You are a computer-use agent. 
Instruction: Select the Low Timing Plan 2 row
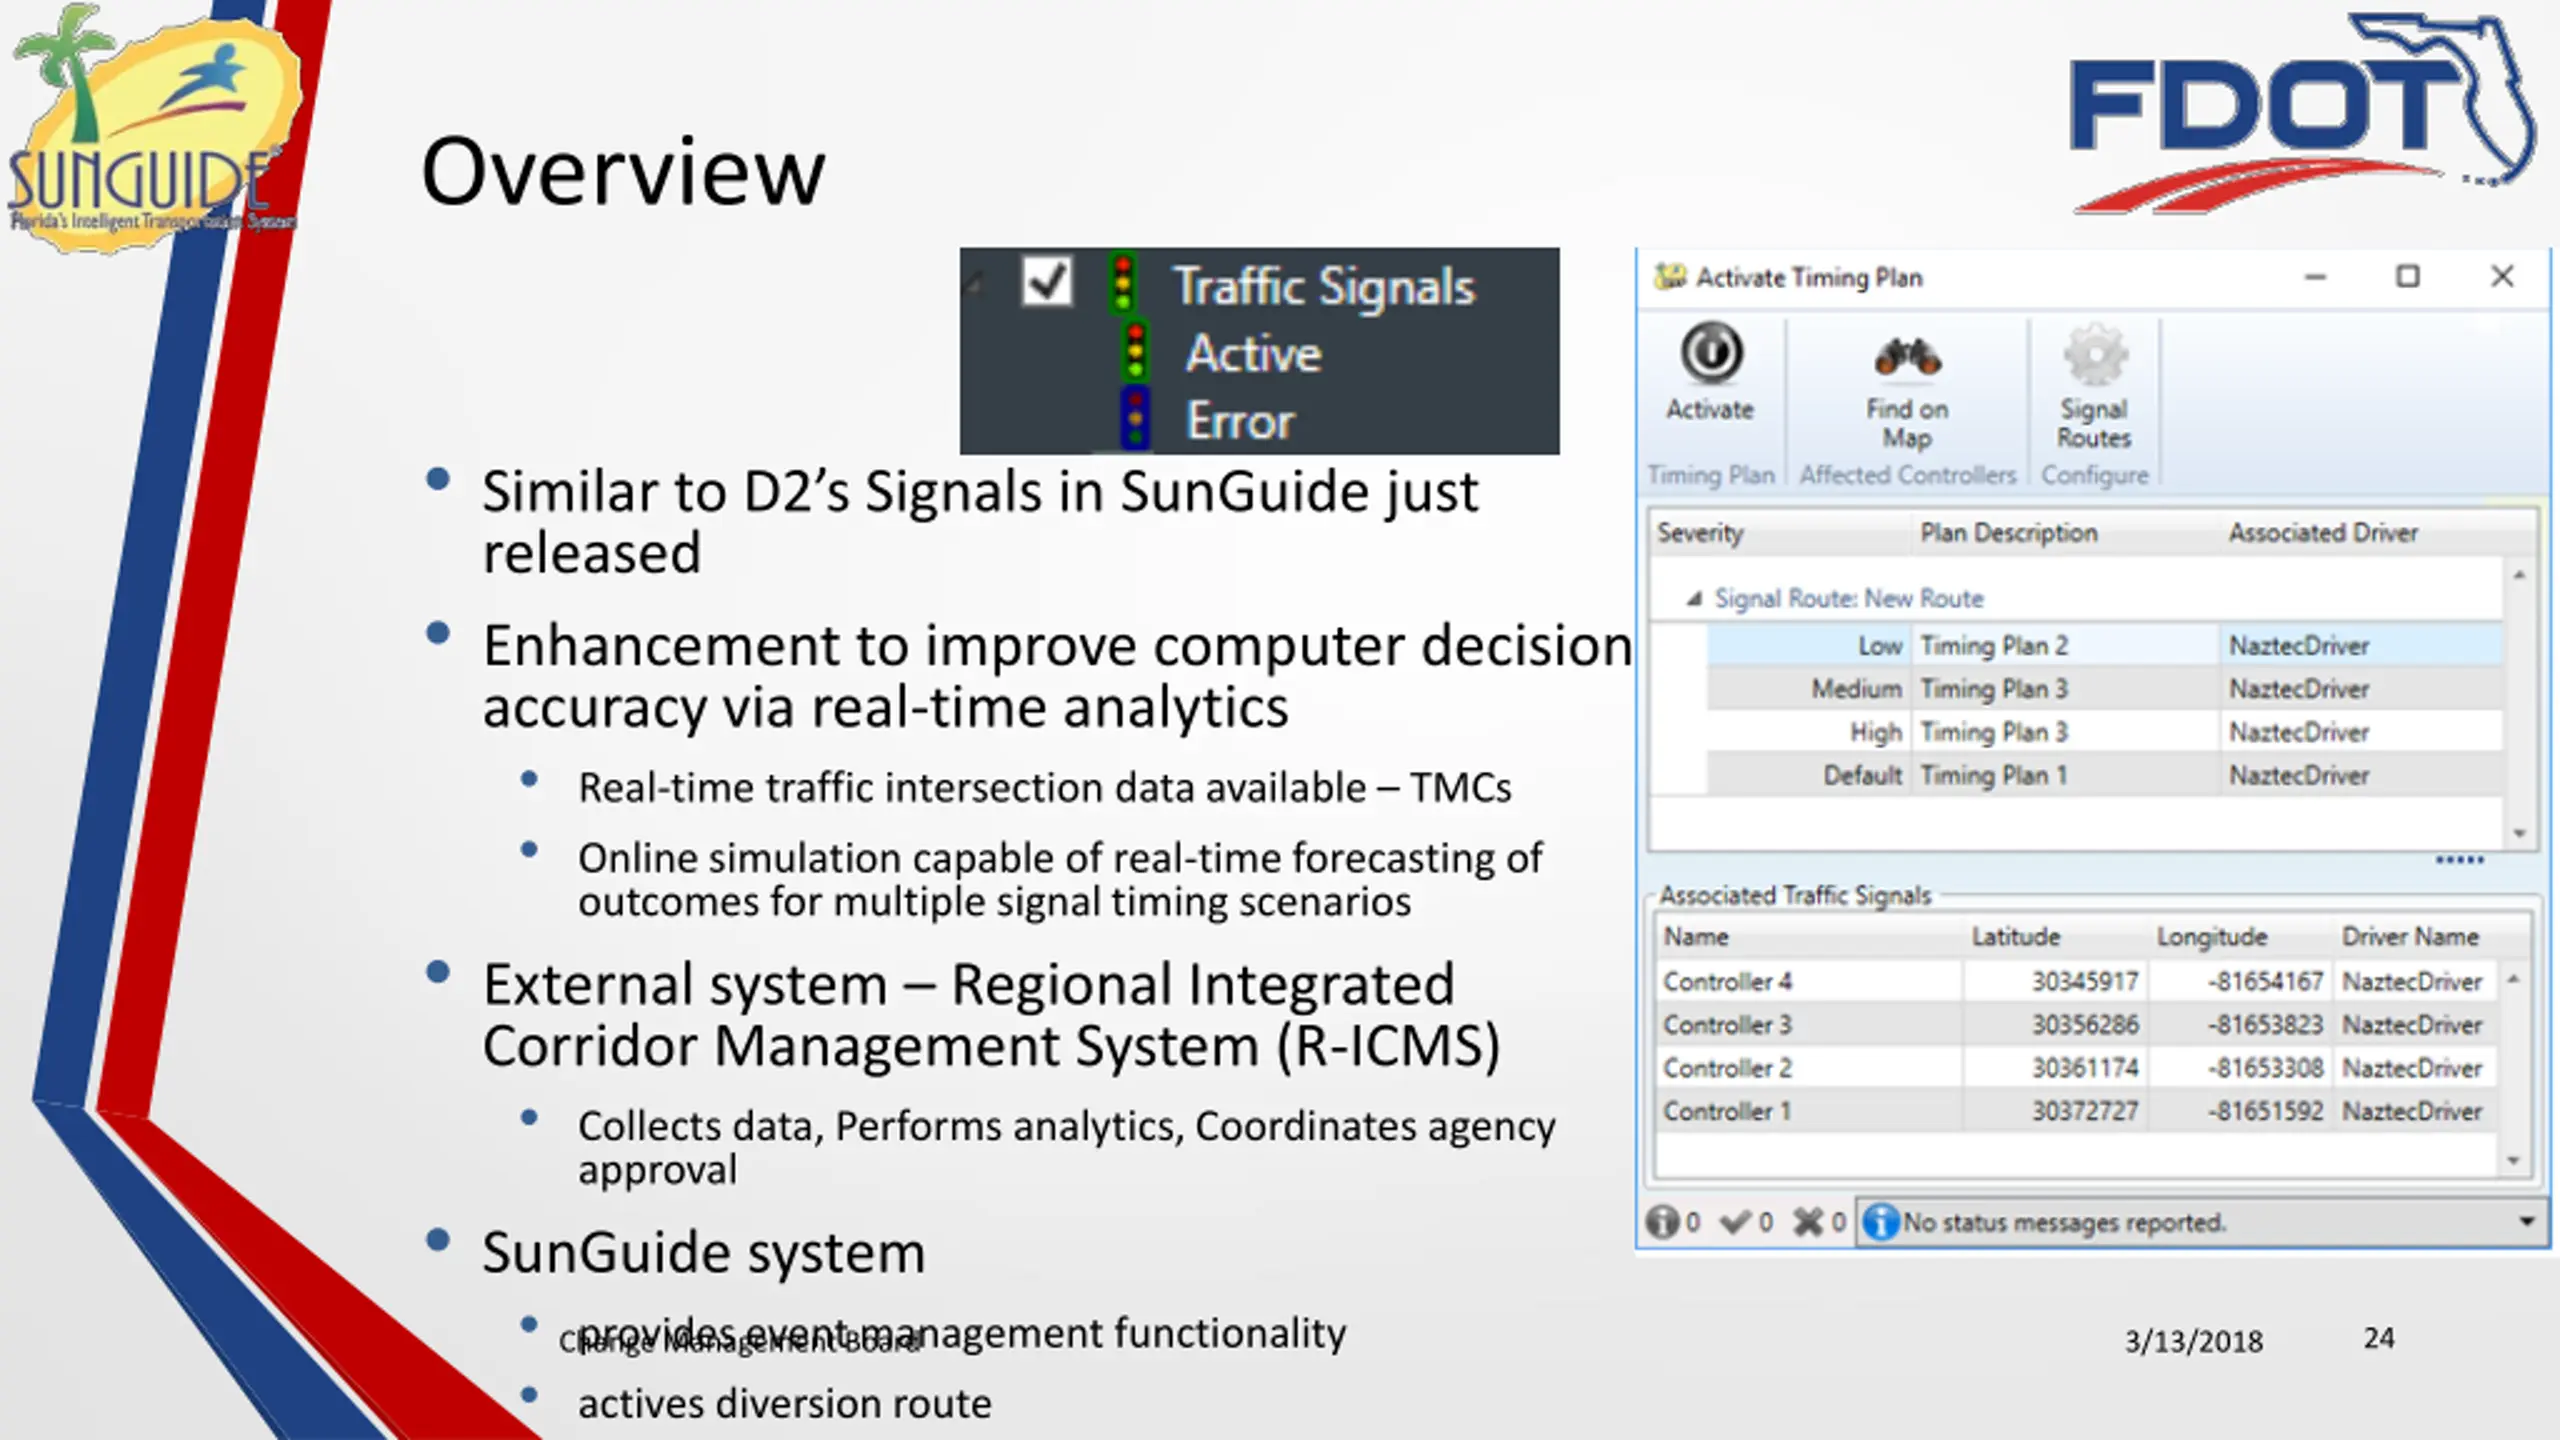tap(2104, 646)
